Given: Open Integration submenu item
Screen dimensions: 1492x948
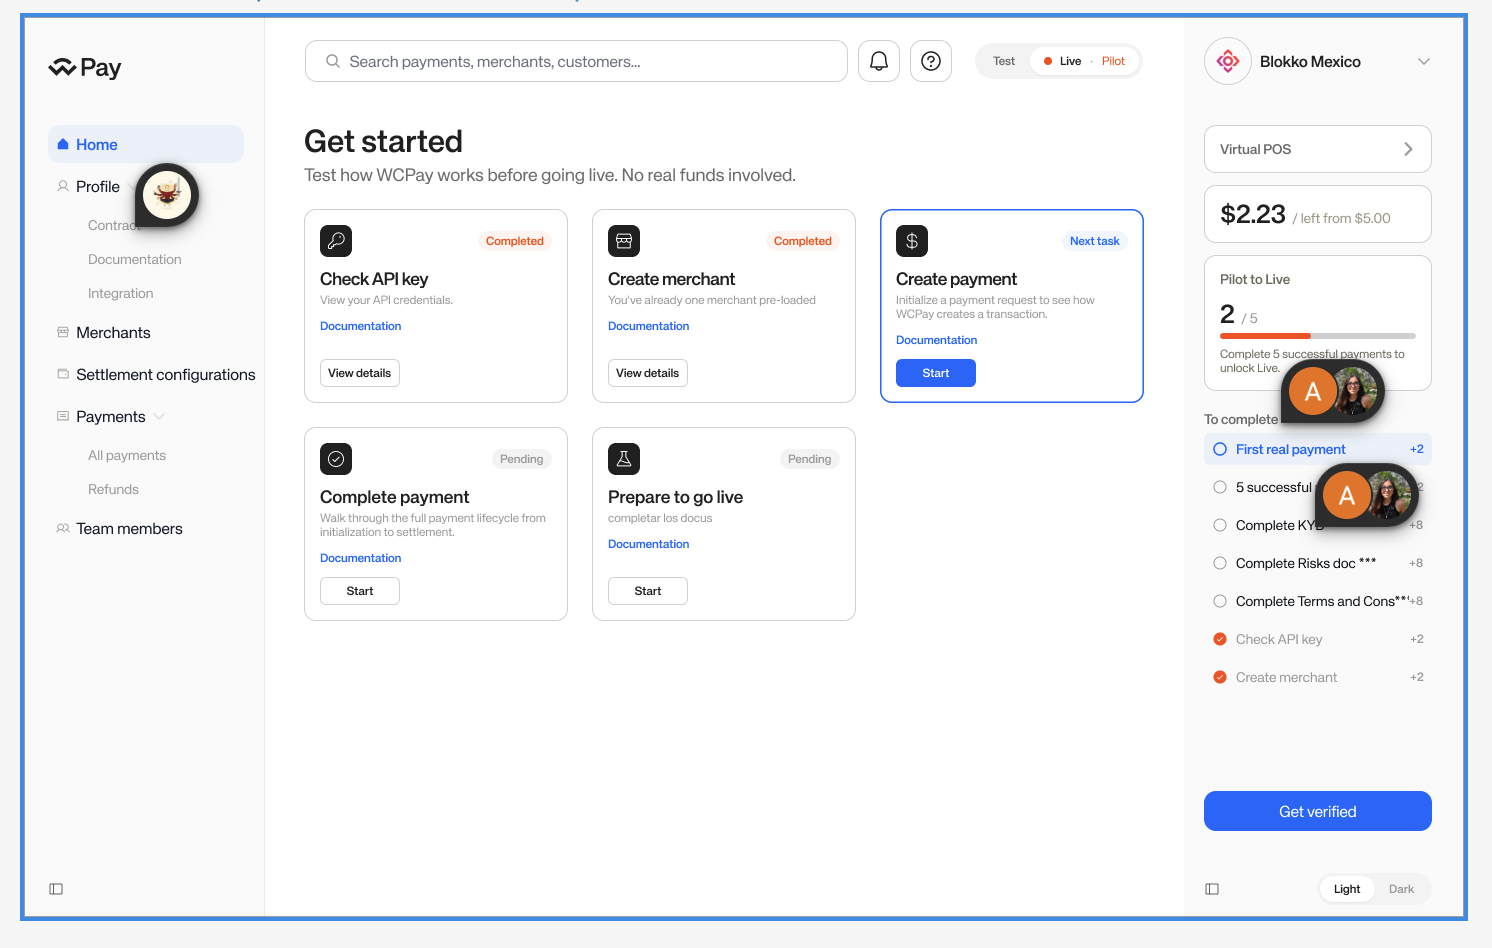Looking at the screenshot, I should 121,293.
